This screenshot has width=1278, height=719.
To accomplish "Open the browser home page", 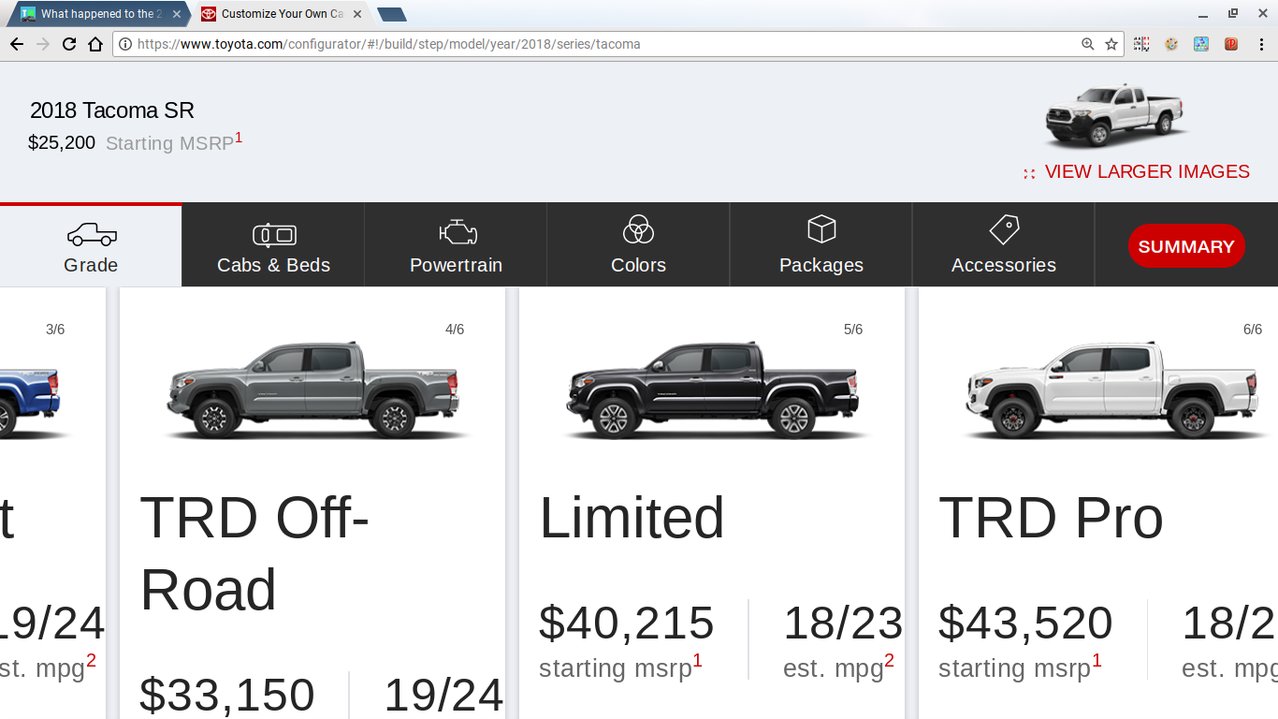I will tap(95, 44).
